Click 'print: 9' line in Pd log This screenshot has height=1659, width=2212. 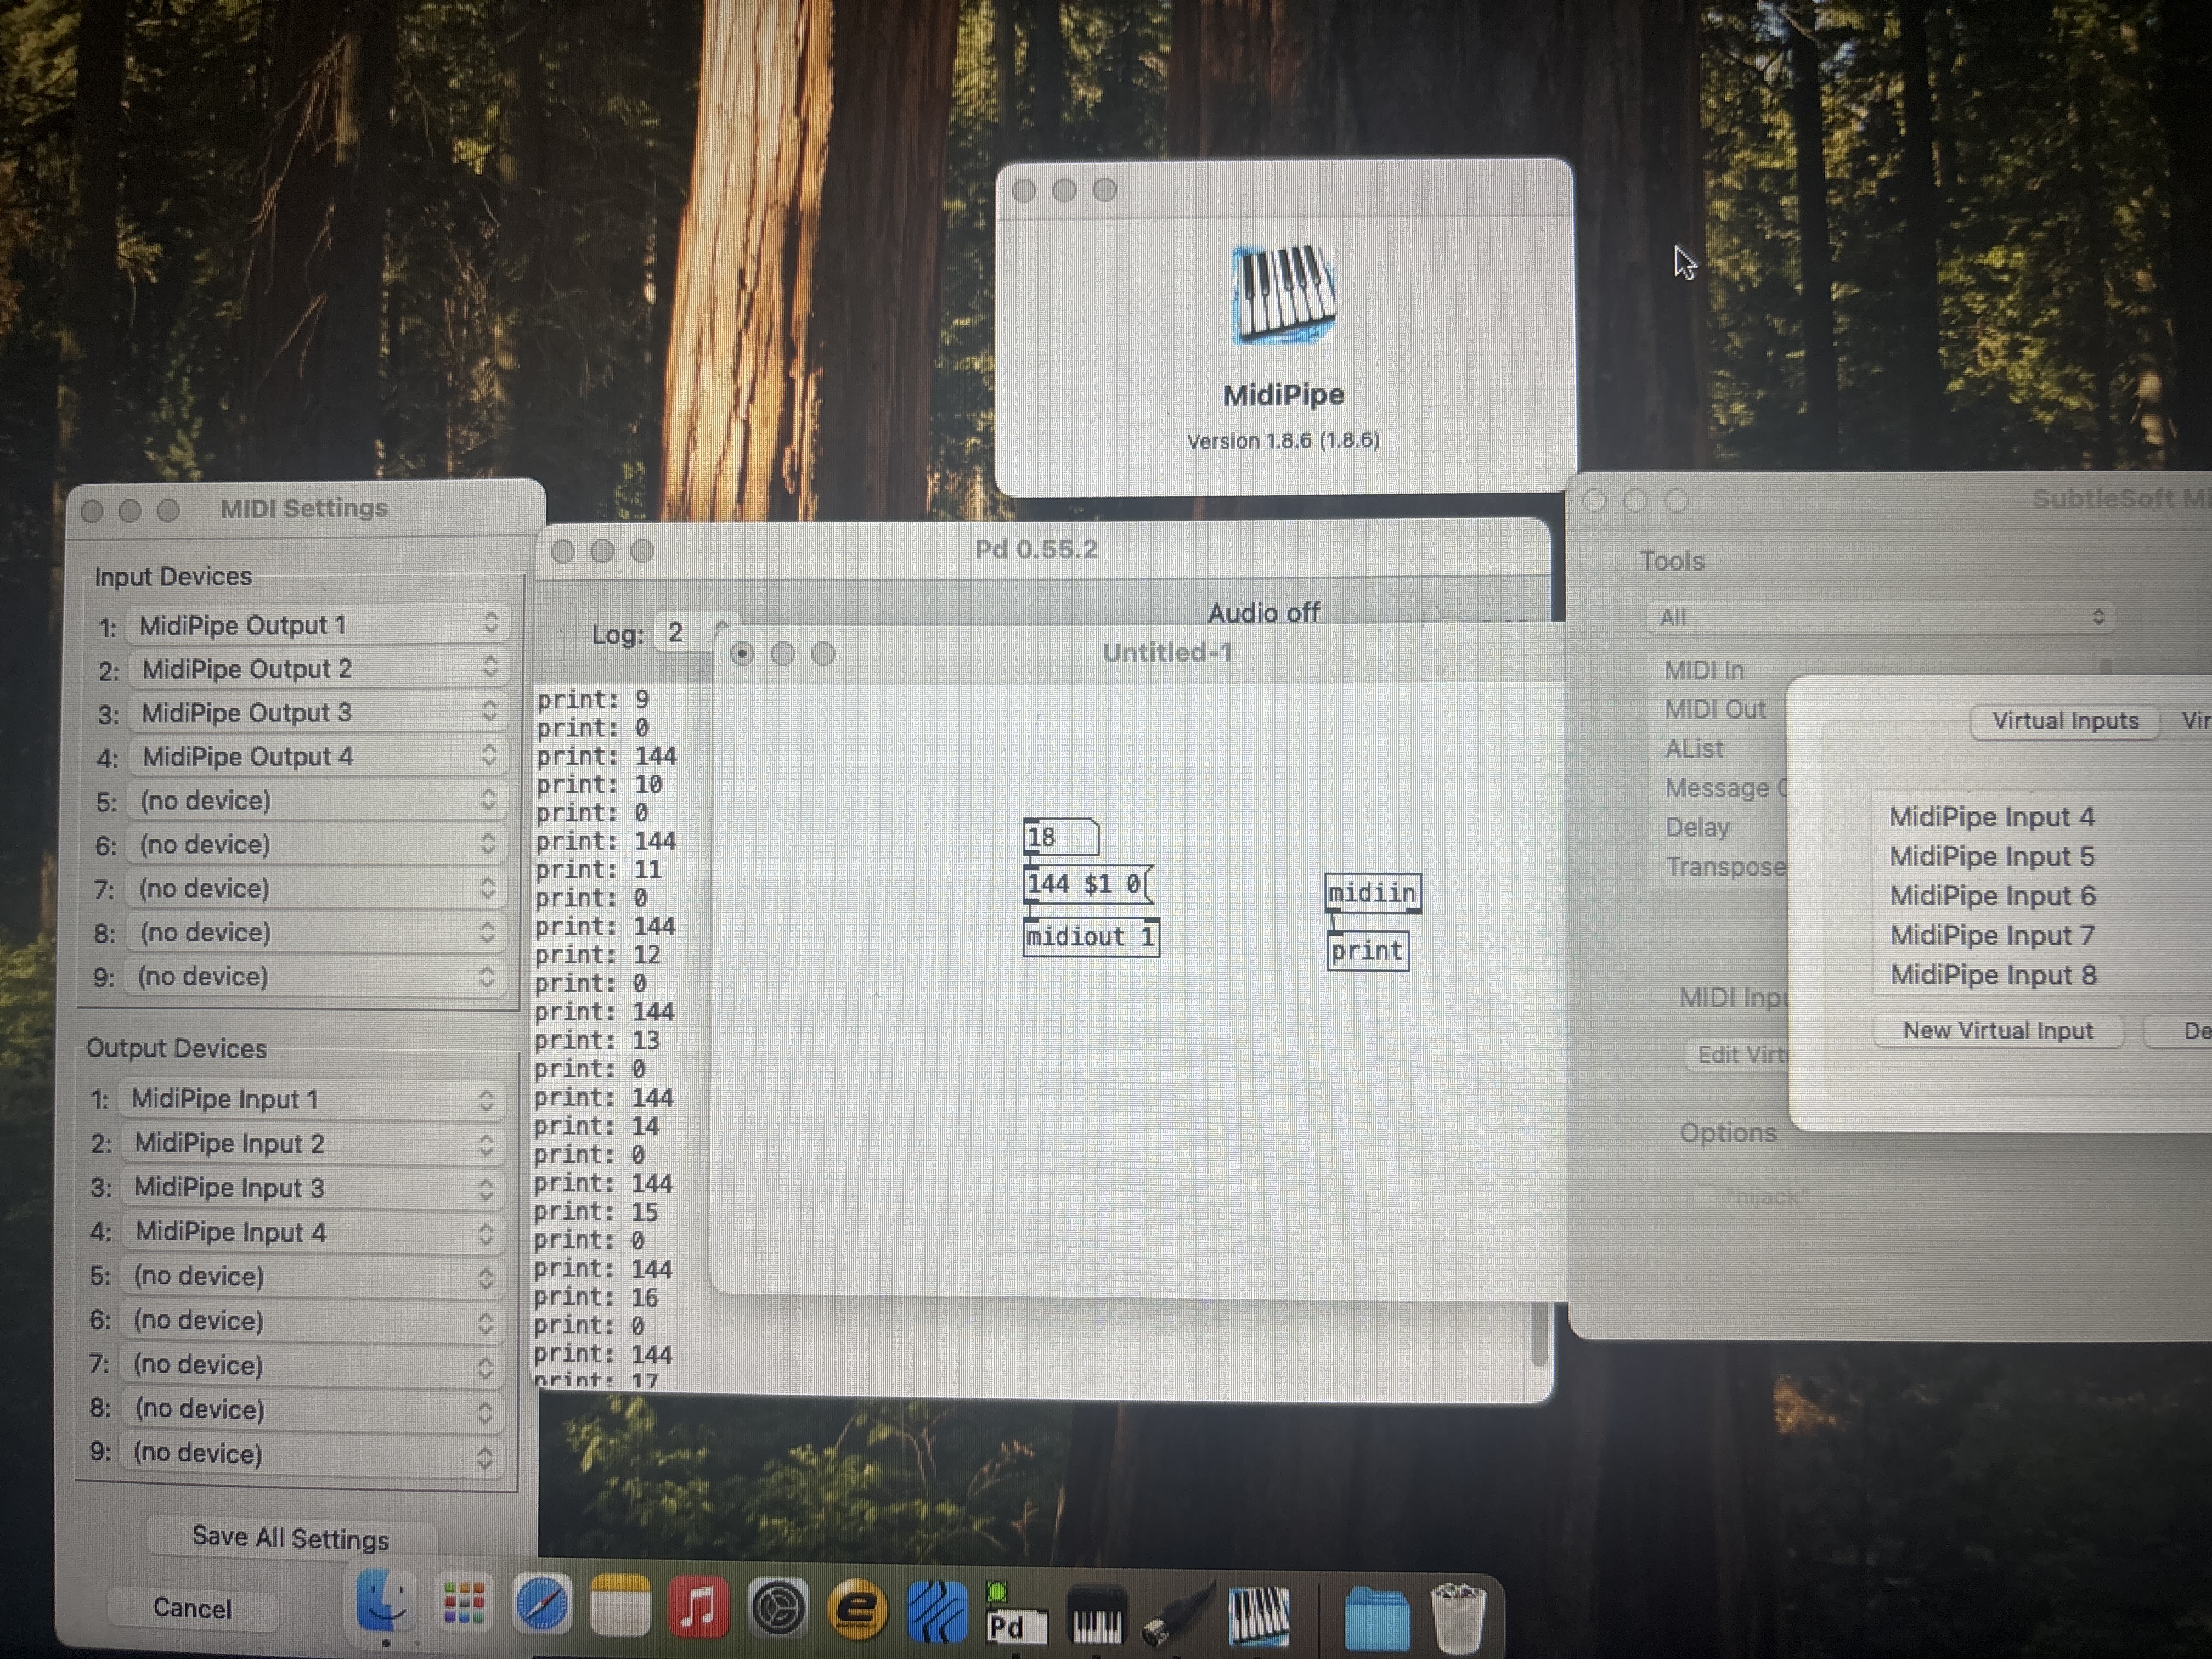click(593, 699)
